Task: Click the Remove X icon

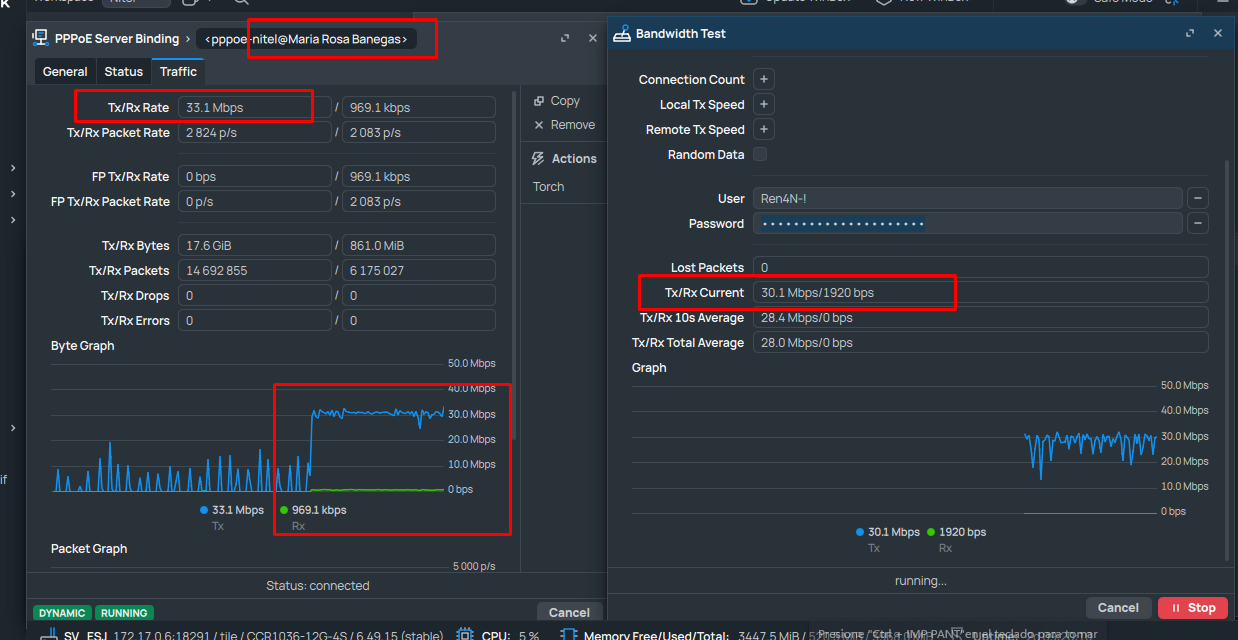Action: (x=539, y=125)
